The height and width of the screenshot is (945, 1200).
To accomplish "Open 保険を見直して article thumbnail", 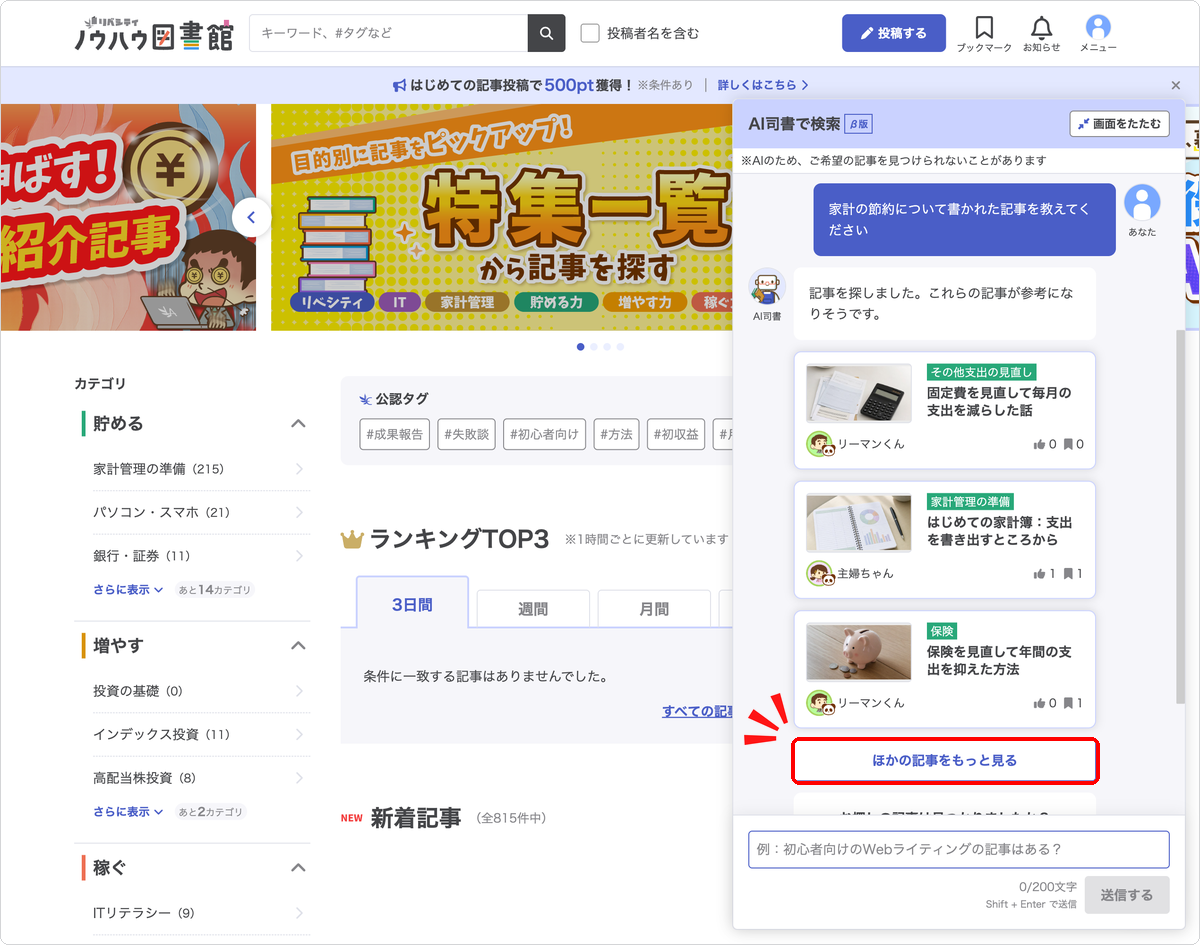I will click(859, 653).
